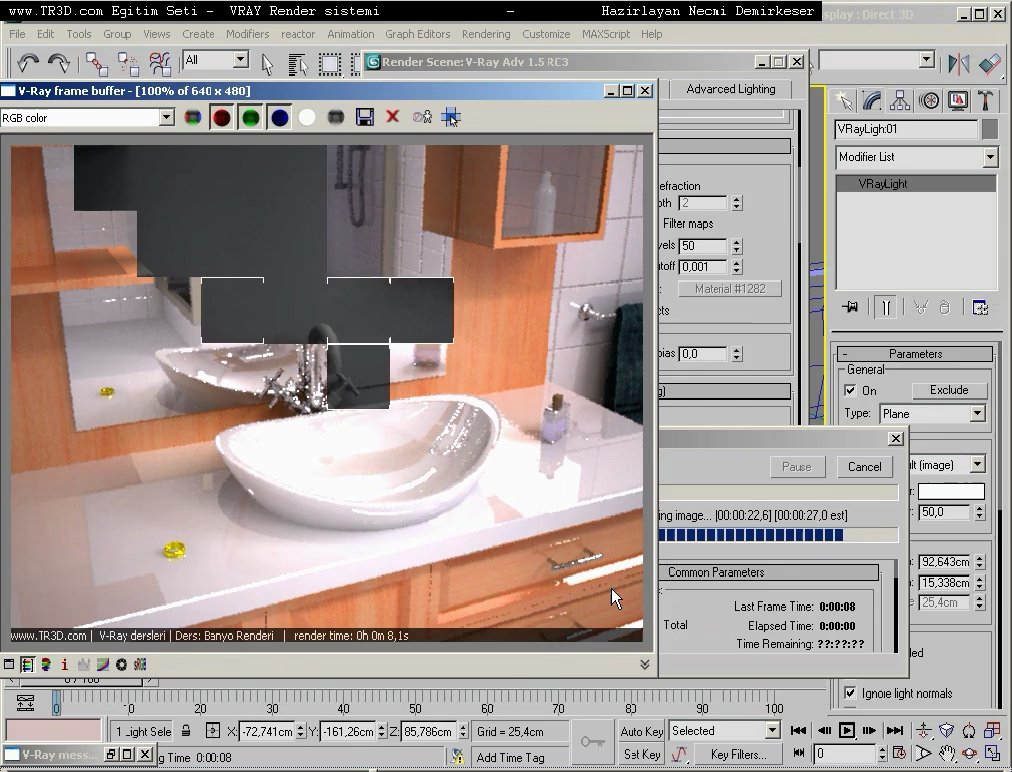
Task: Switch to Advanced Lighting tab
Action: click(x=731, y=89)
